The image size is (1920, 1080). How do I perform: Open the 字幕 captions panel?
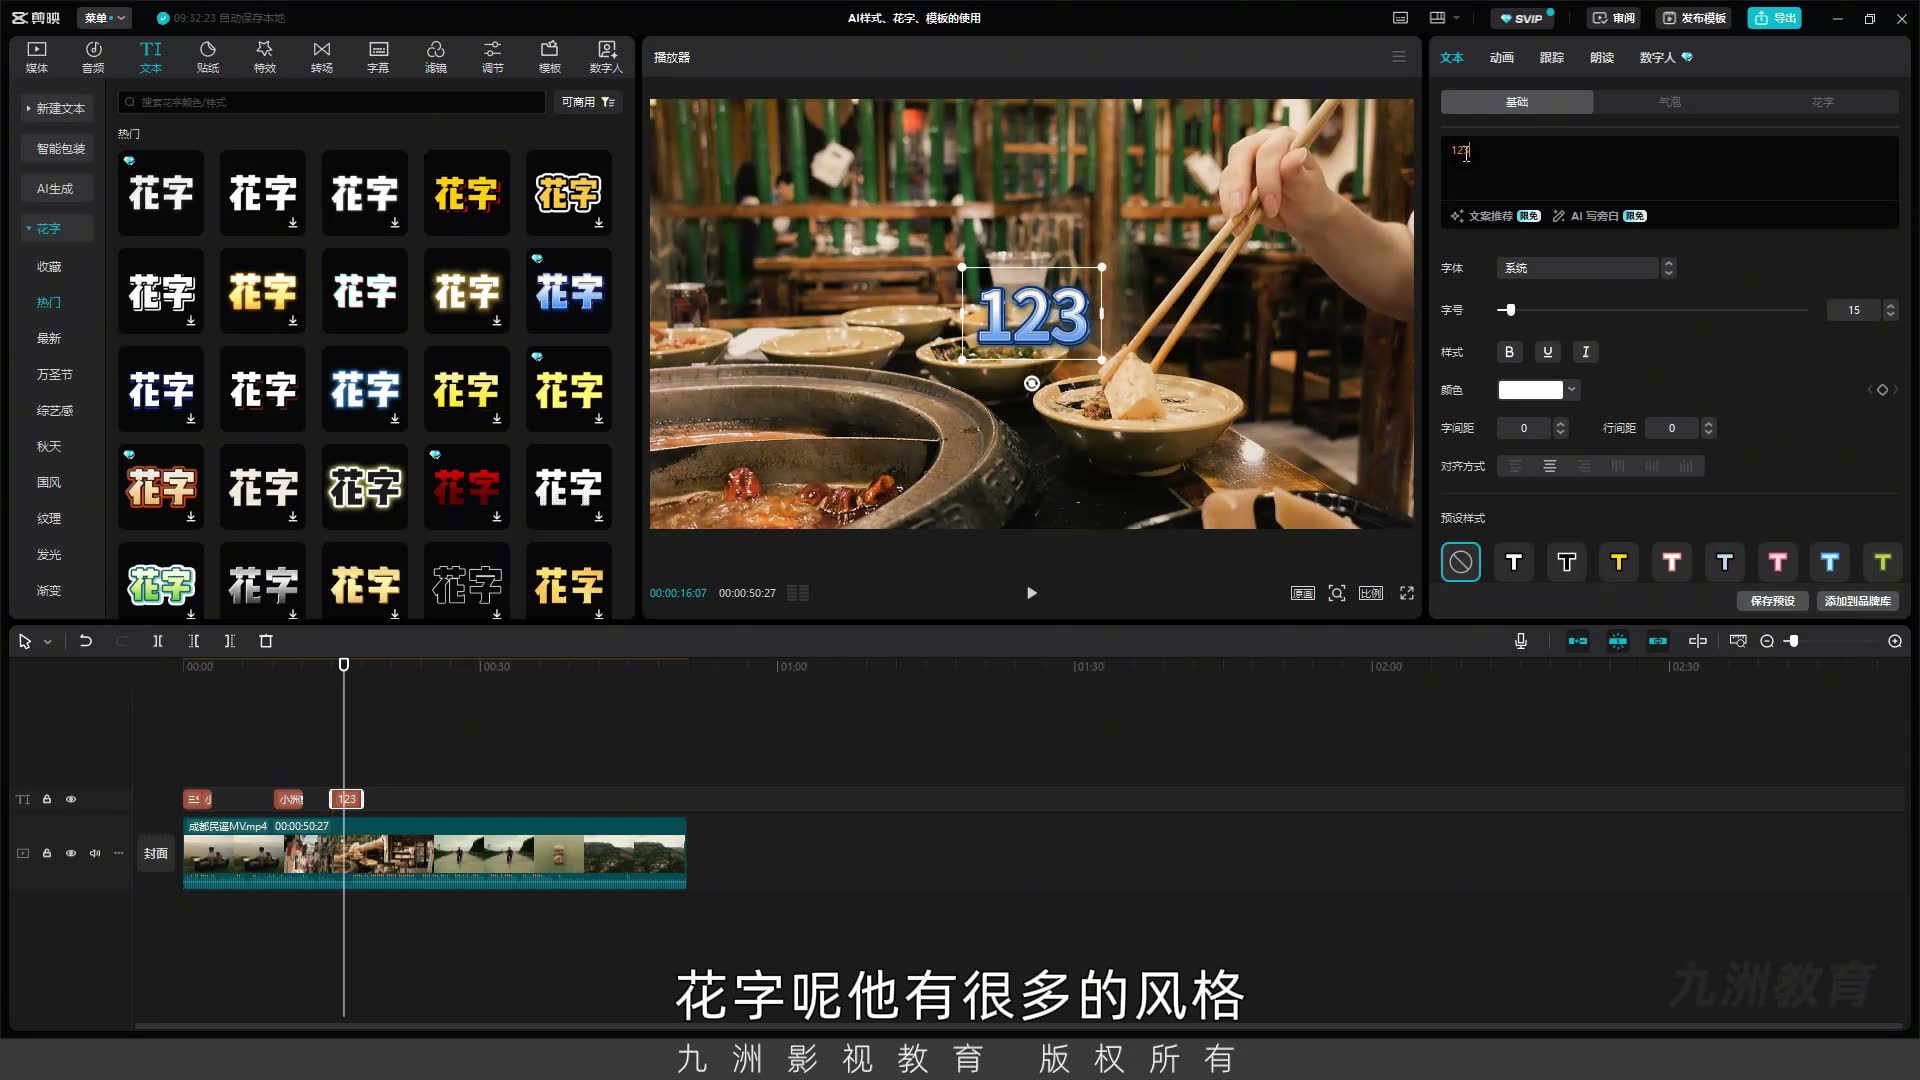pos(378,57)
